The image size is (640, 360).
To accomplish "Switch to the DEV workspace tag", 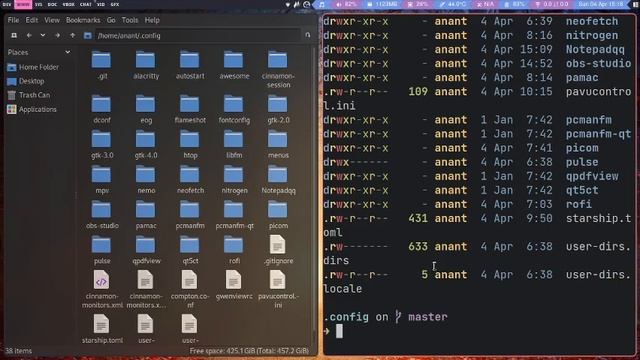I will [7, 4].
